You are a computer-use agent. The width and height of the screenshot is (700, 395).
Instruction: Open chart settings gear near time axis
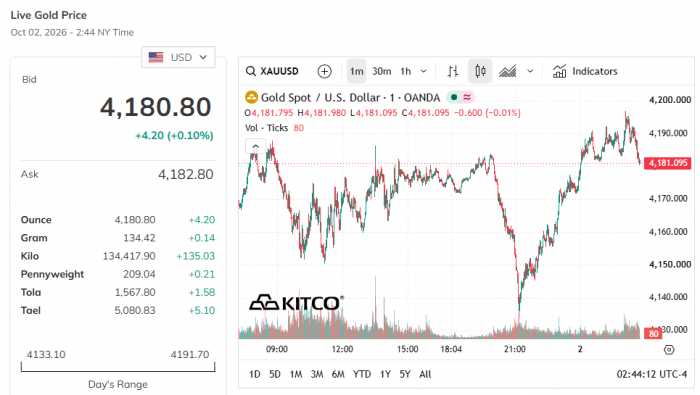pyautogui.click(x=669, y=349)
